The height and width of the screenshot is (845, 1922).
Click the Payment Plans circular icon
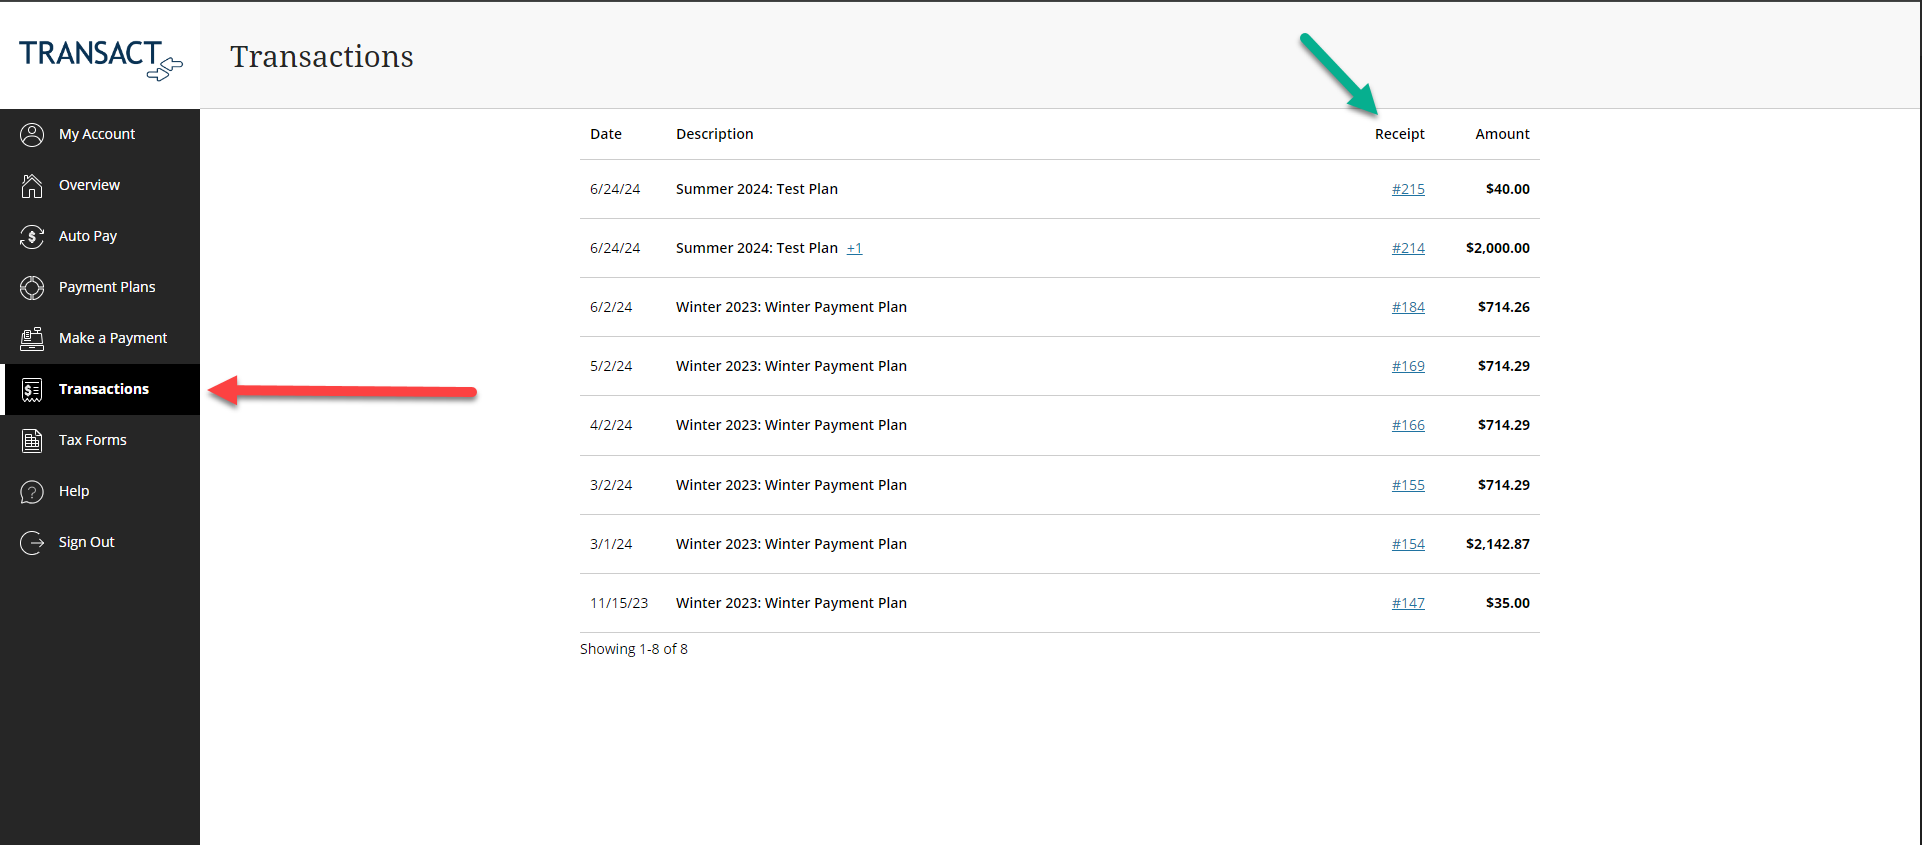(32, 287)
